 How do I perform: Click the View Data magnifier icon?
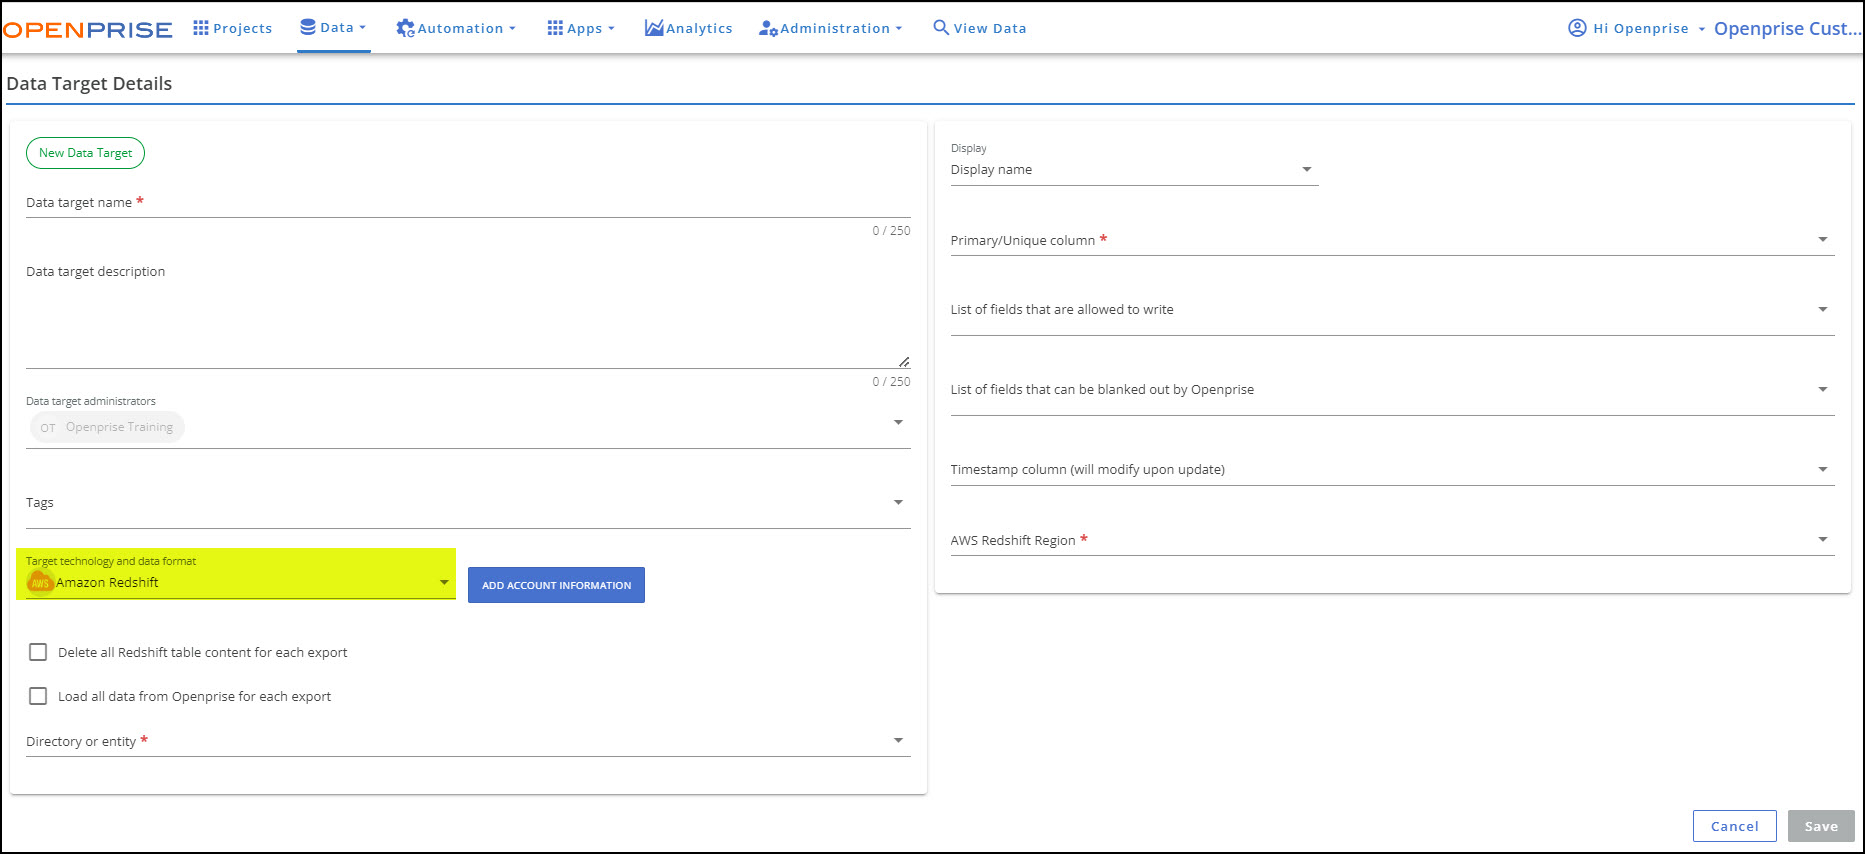(941, 27)
